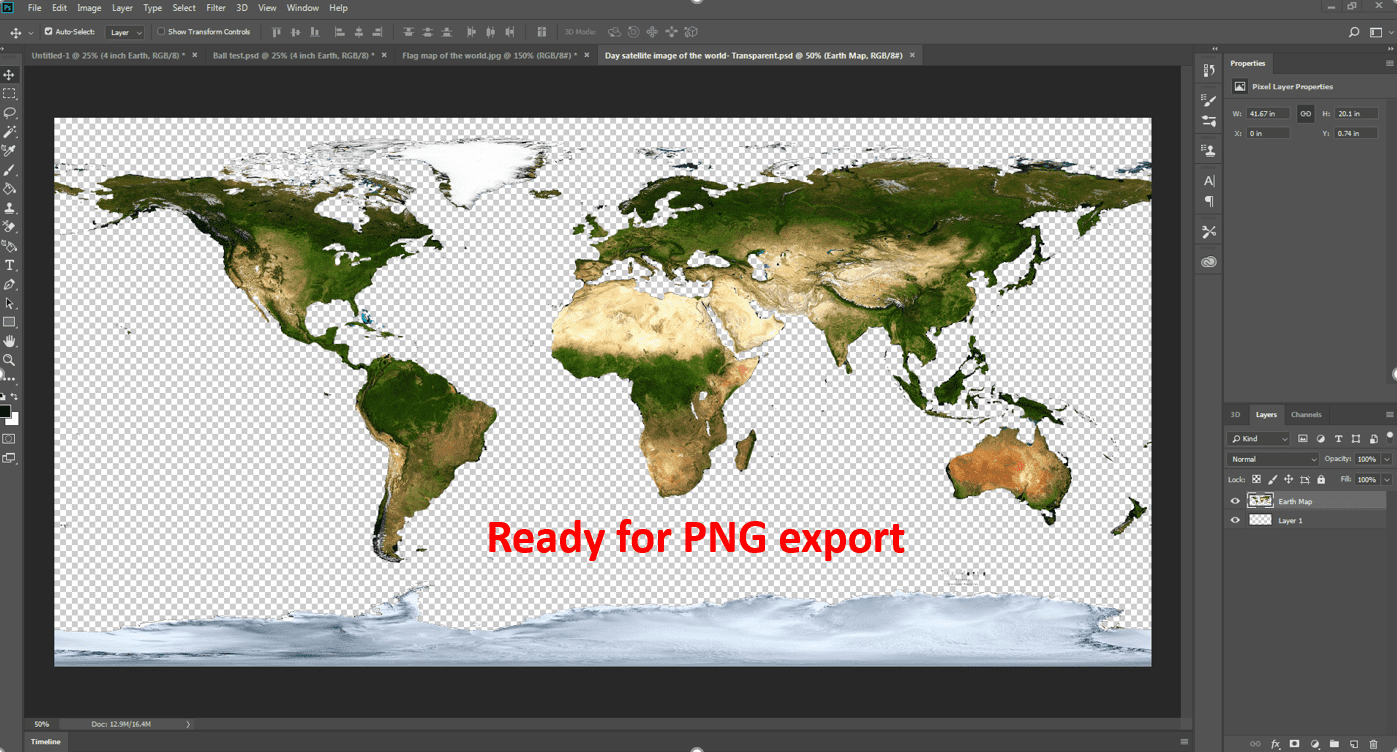This screenshot has width=1397, height=752.
Task: Enable Show Transform Controls checkbox
Action: point(161,32)
